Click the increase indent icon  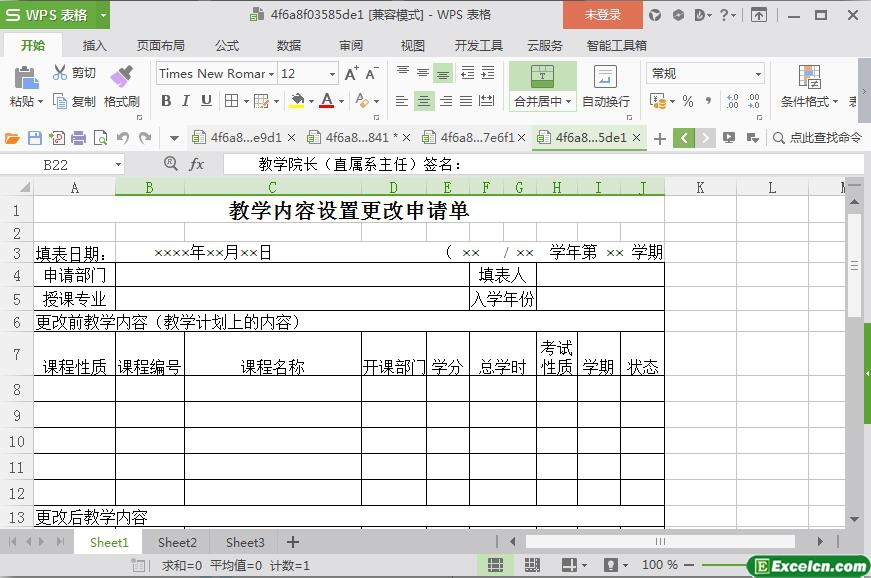point(488,73)
